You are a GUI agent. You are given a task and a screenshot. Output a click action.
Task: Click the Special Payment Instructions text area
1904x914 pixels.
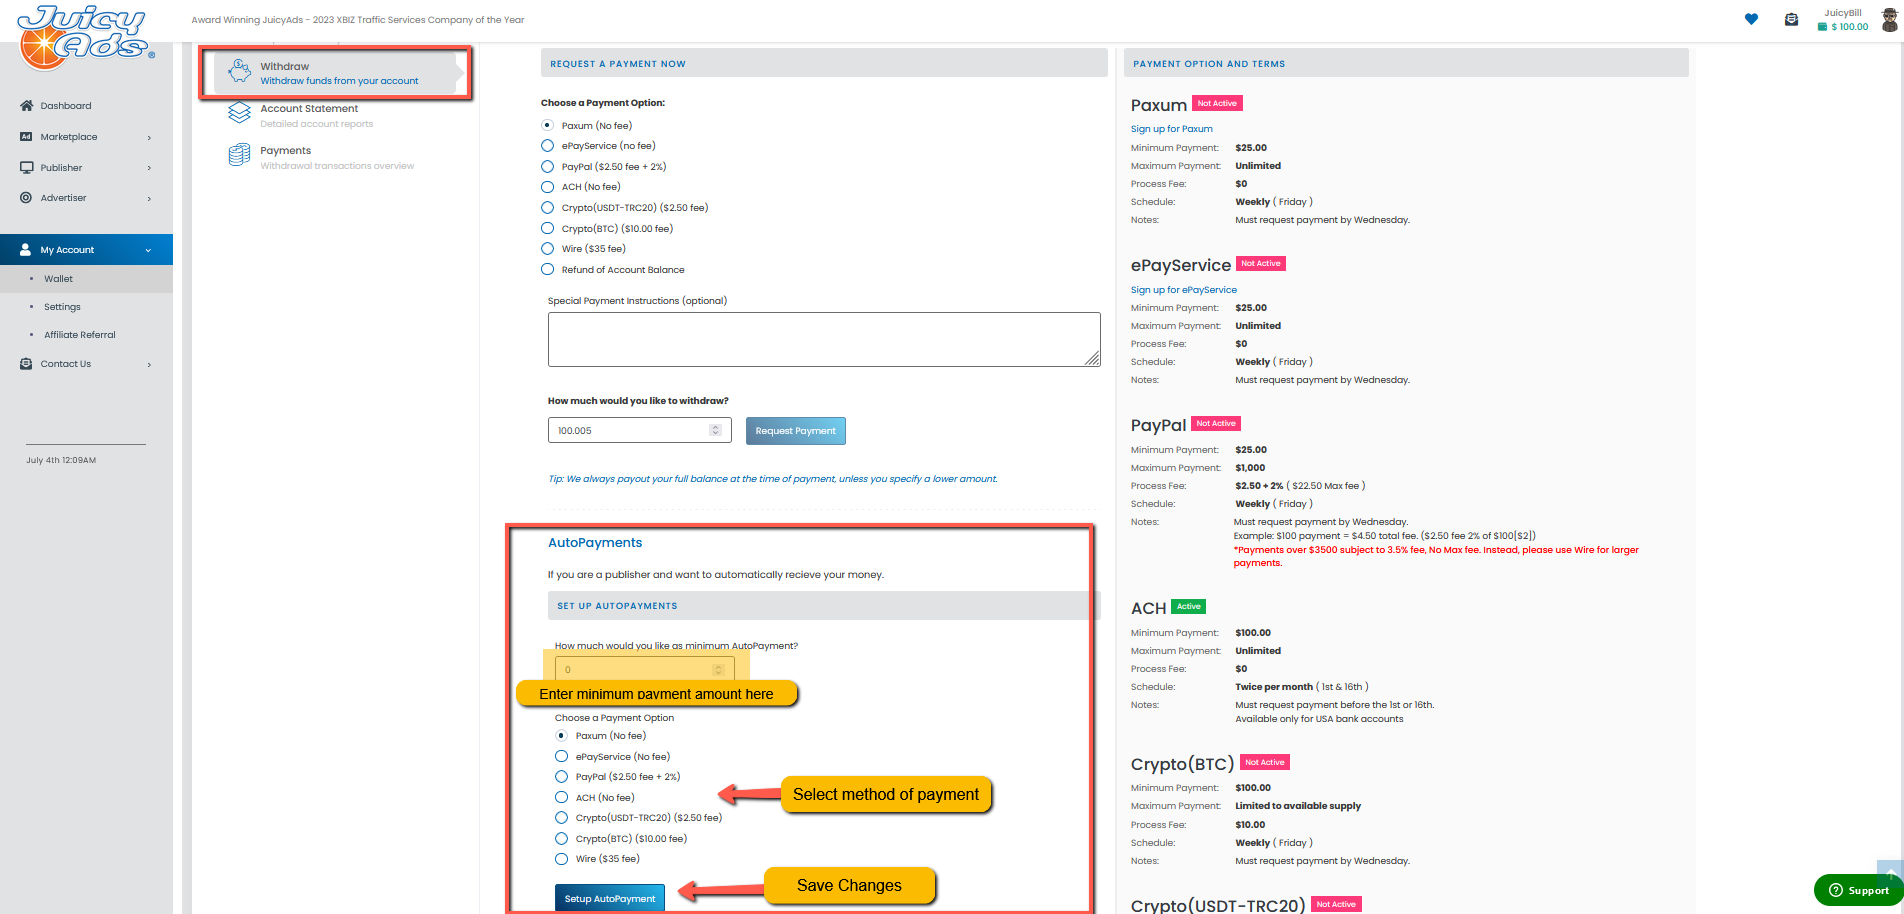pyautogui.click(x=824, y=339)
